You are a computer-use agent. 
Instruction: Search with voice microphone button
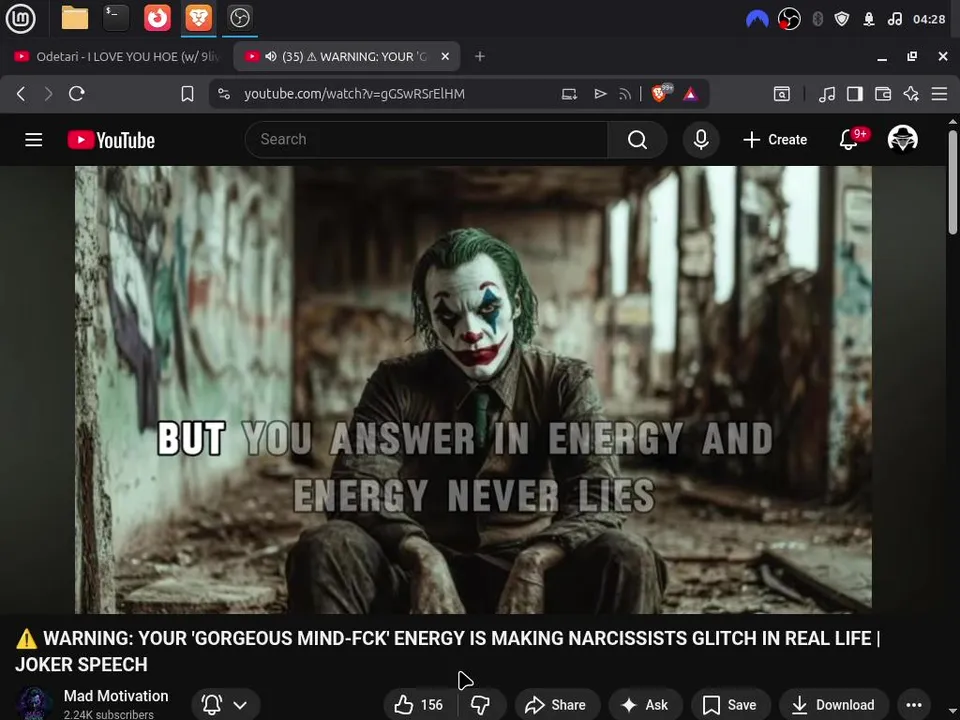701,140
